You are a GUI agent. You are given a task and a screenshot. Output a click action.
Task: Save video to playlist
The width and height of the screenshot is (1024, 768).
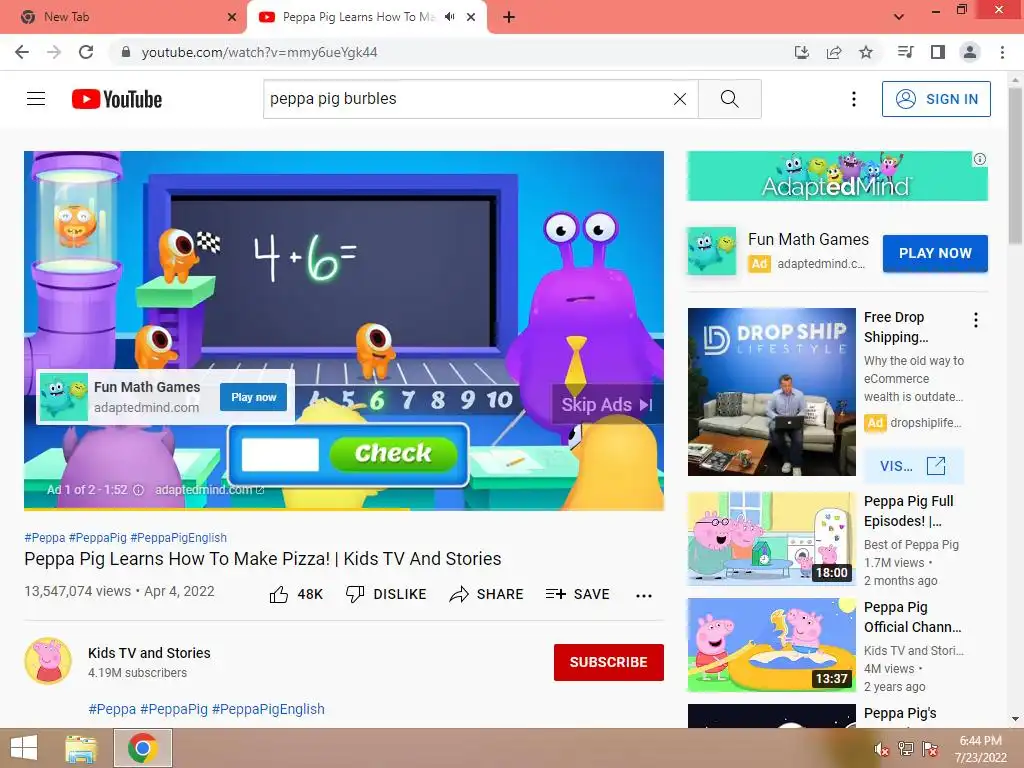click(578, 594)
